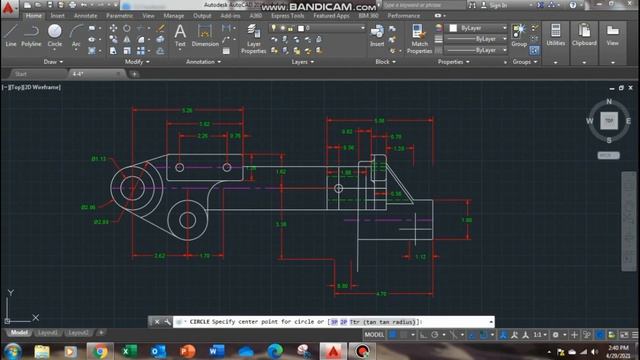Open the Home ribbon tab

coord(33,16)
